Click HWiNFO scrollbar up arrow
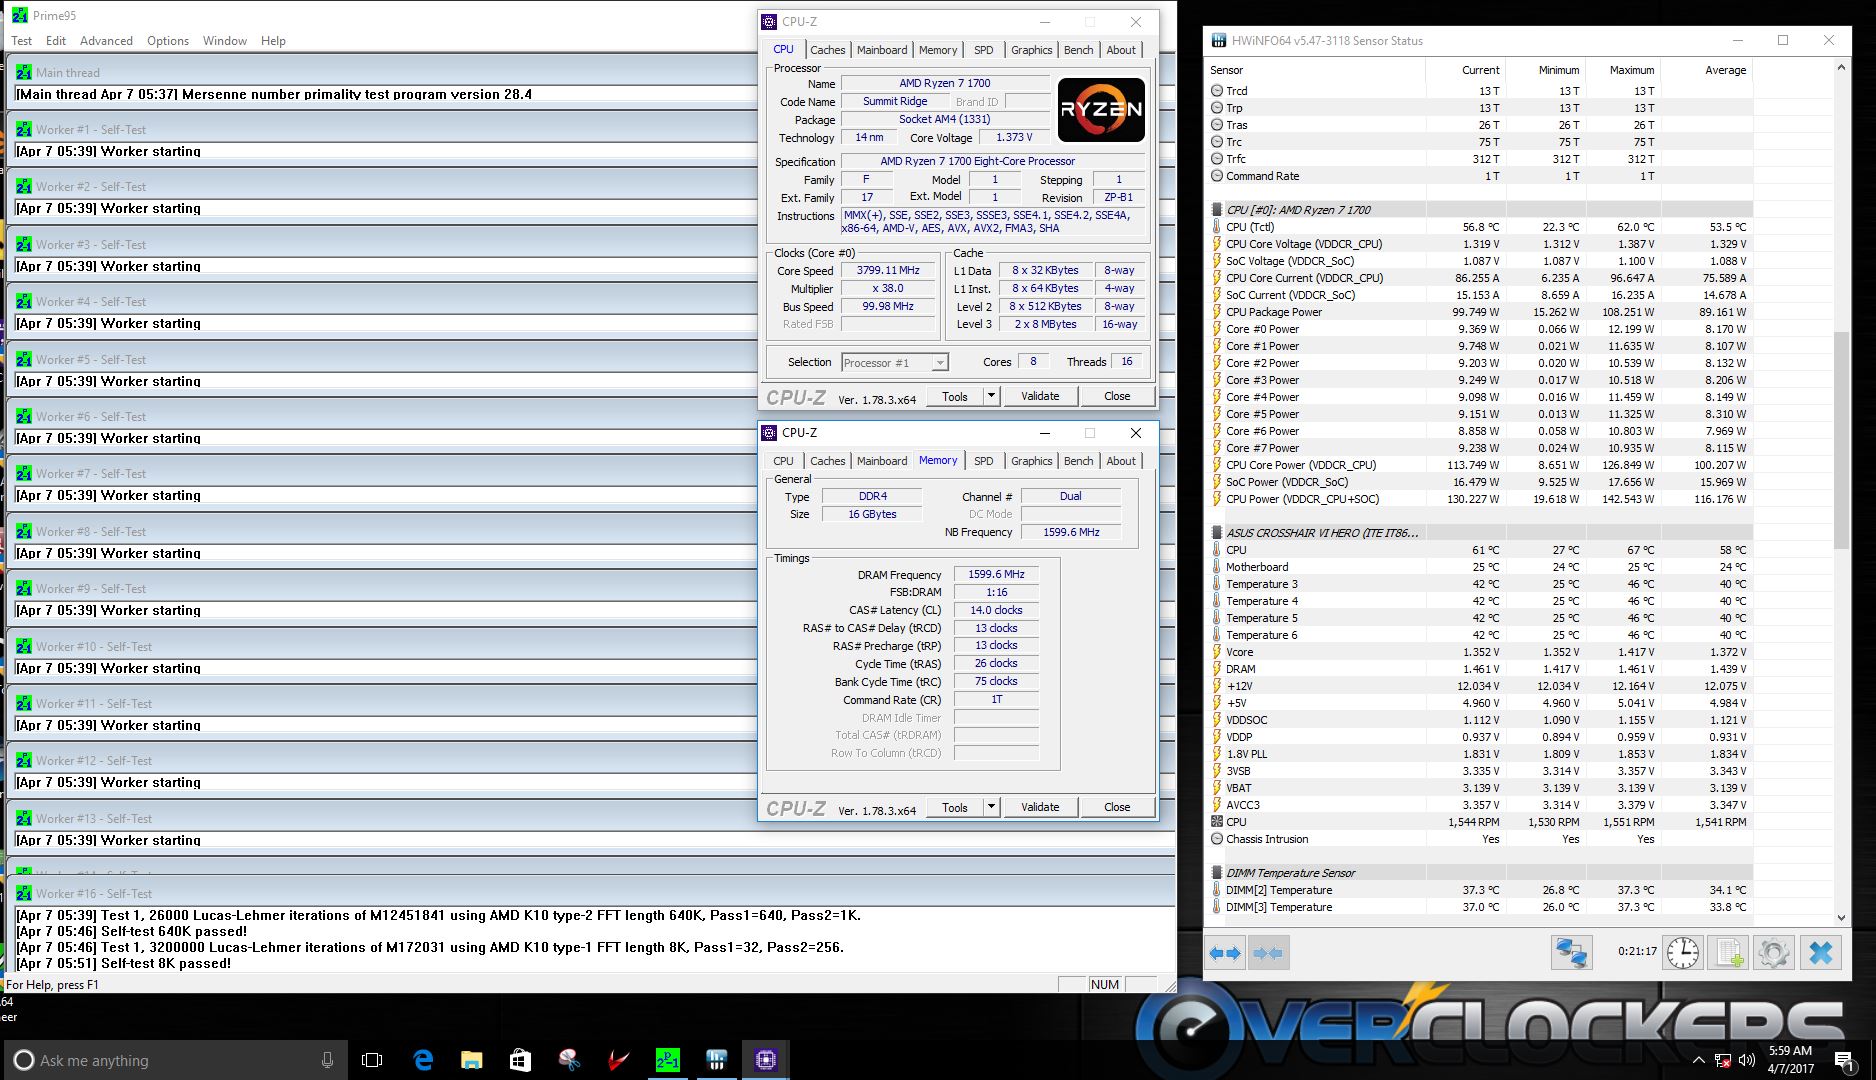The width and height of the screenshot is (1876, 1080). pyautogui.click(x=1842, y=68)
